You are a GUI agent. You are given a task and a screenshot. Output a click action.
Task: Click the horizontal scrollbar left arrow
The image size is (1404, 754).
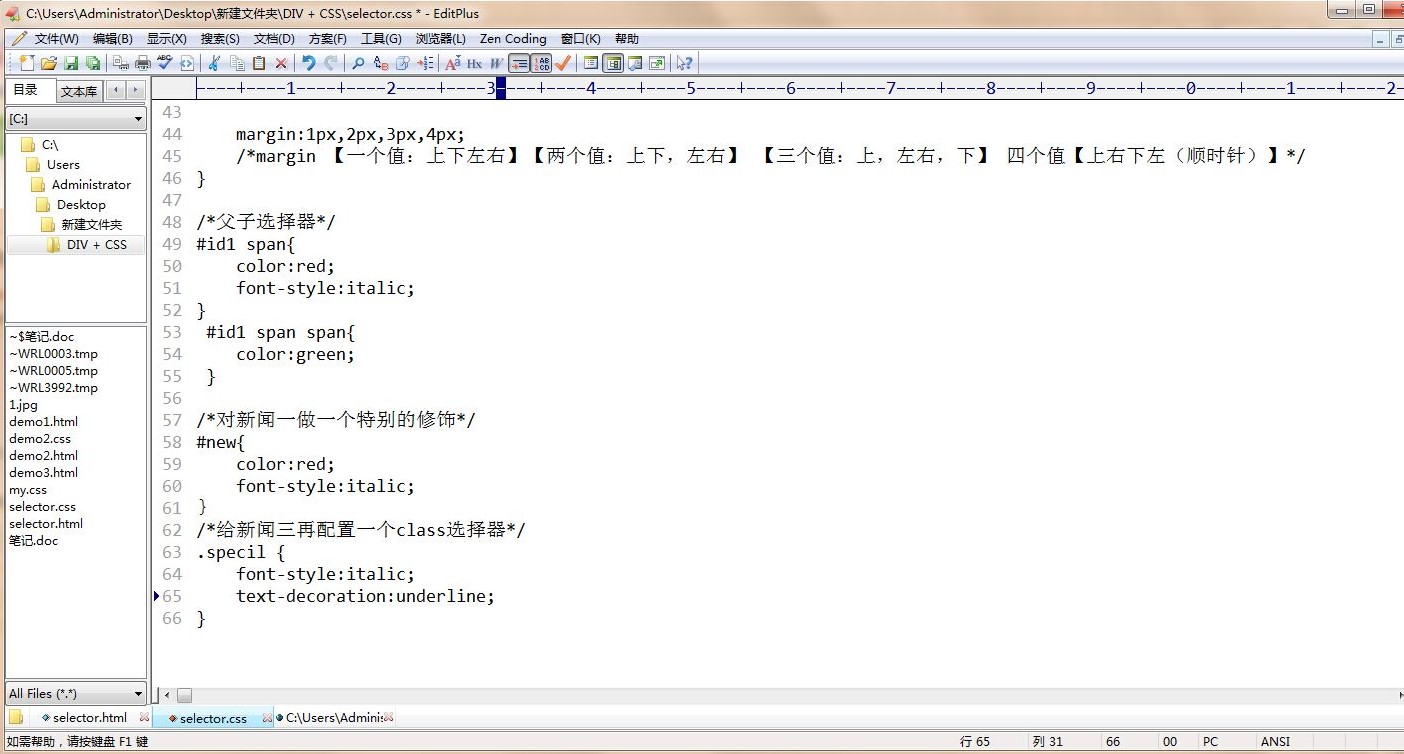pyautogui.click(x=167, y=695)
